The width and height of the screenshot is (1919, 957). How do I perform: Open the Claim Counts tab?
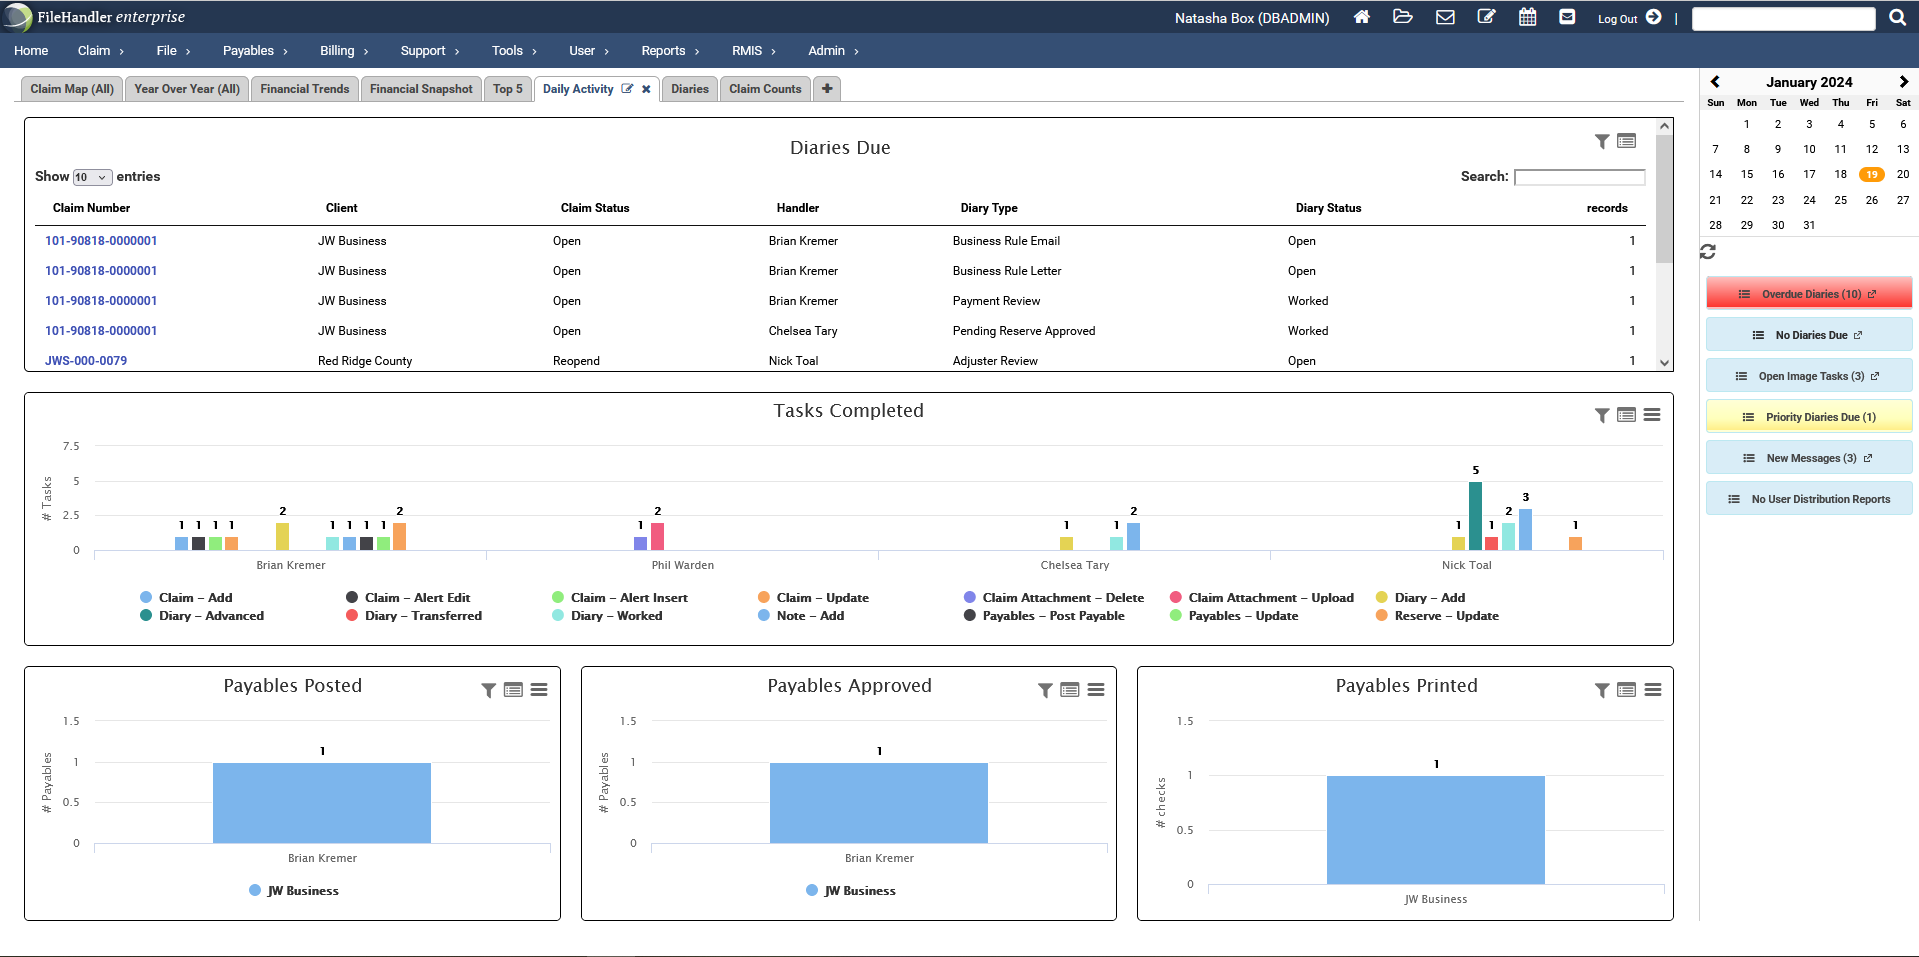click(x=764, y=88)
